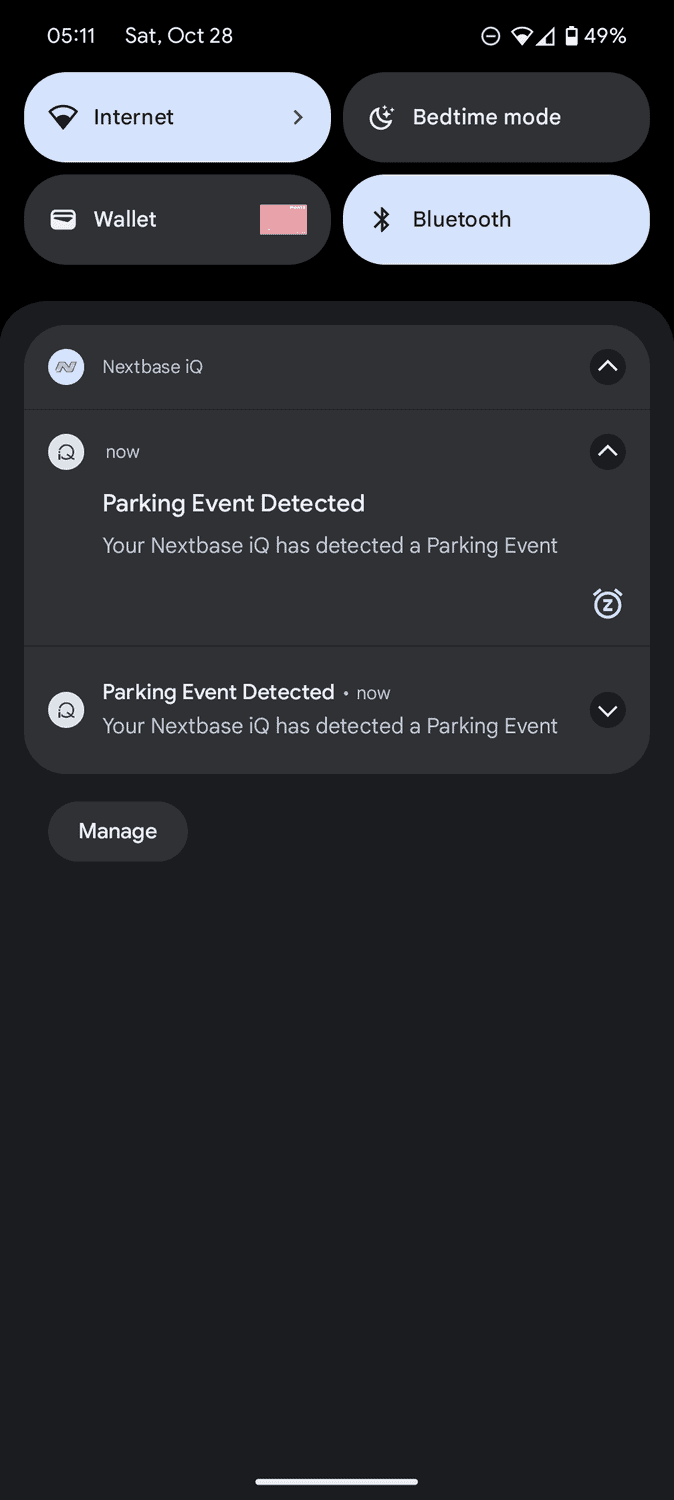This screenshot has width=674, height=1500.
Task: Open Internet details via the chevron arrow
Action: [x=298, y=118]
